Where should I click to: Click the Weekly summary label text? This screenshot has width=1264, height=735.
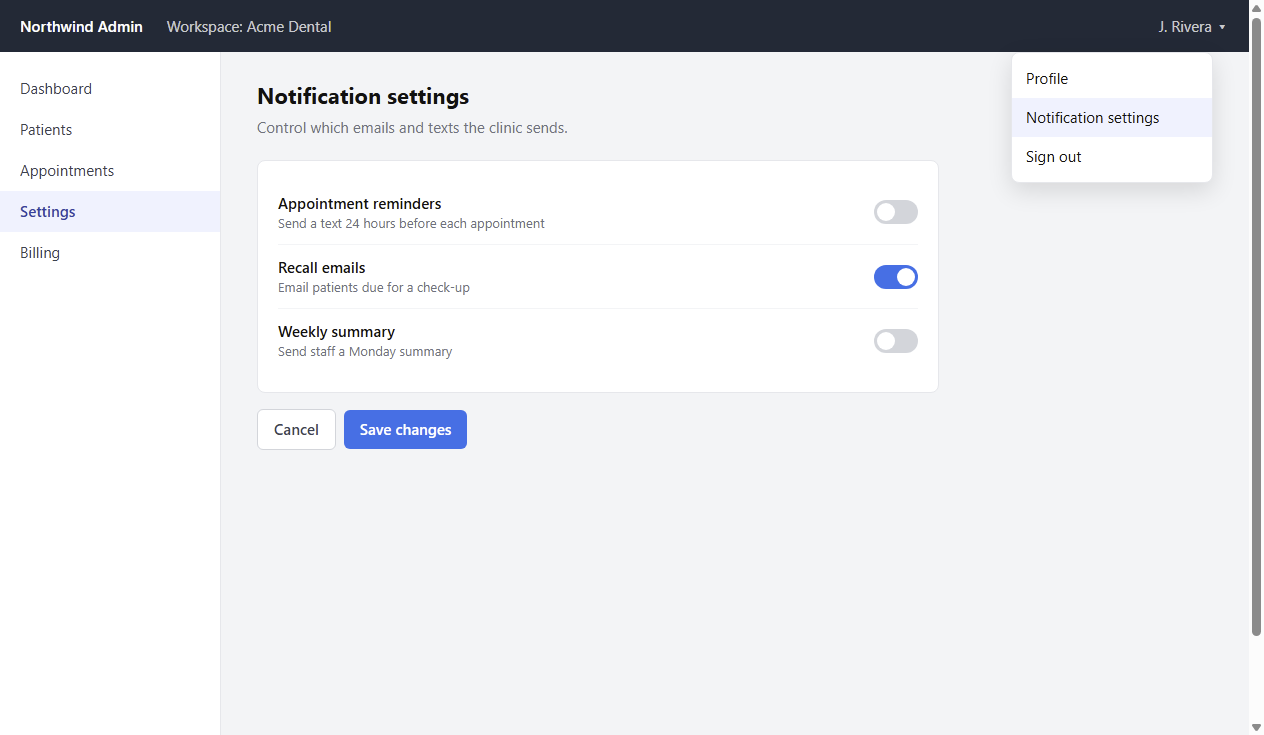coord(336,332)
